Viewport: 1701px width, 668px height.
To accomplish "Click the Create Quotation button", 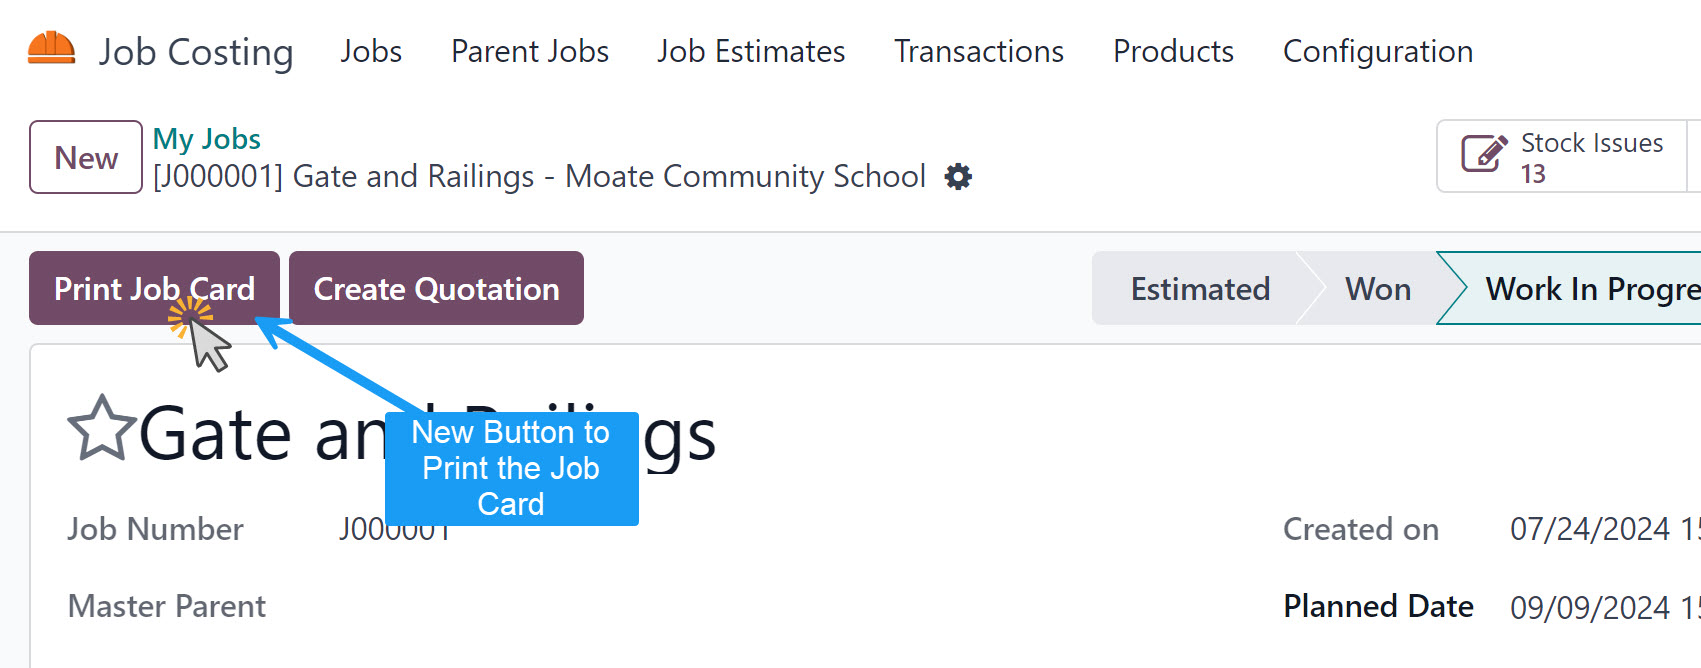I will tap(436, 288).
